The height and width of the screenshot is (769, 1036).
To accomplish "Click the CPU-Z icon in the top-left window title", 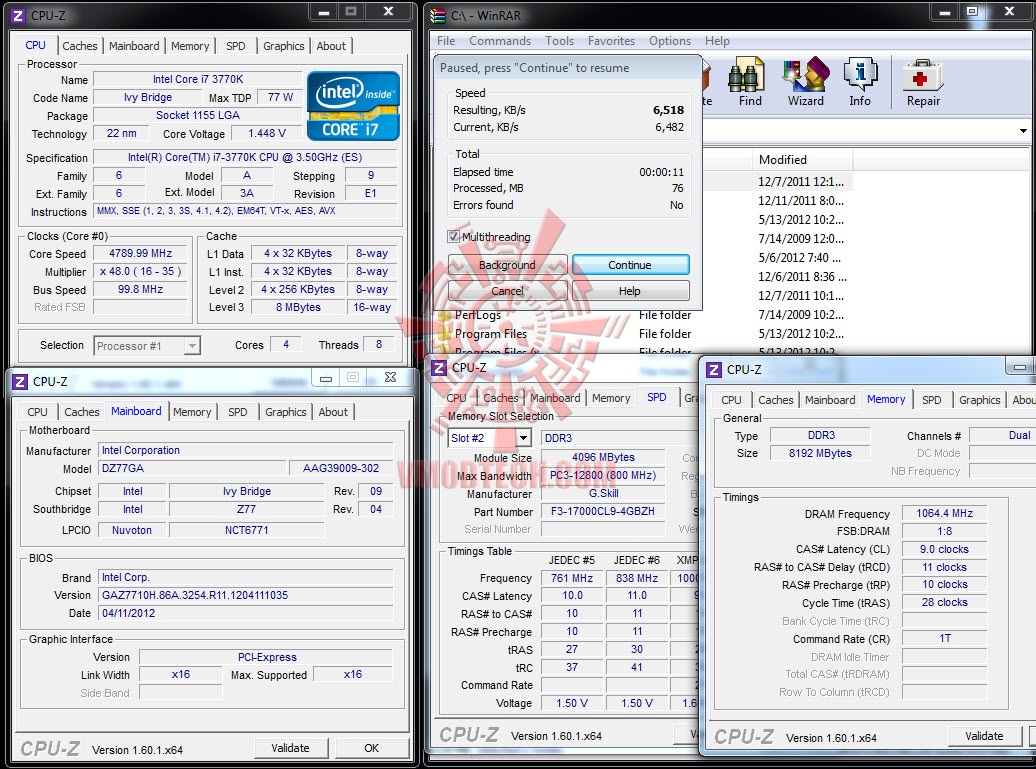I will [x=19, y=15].
